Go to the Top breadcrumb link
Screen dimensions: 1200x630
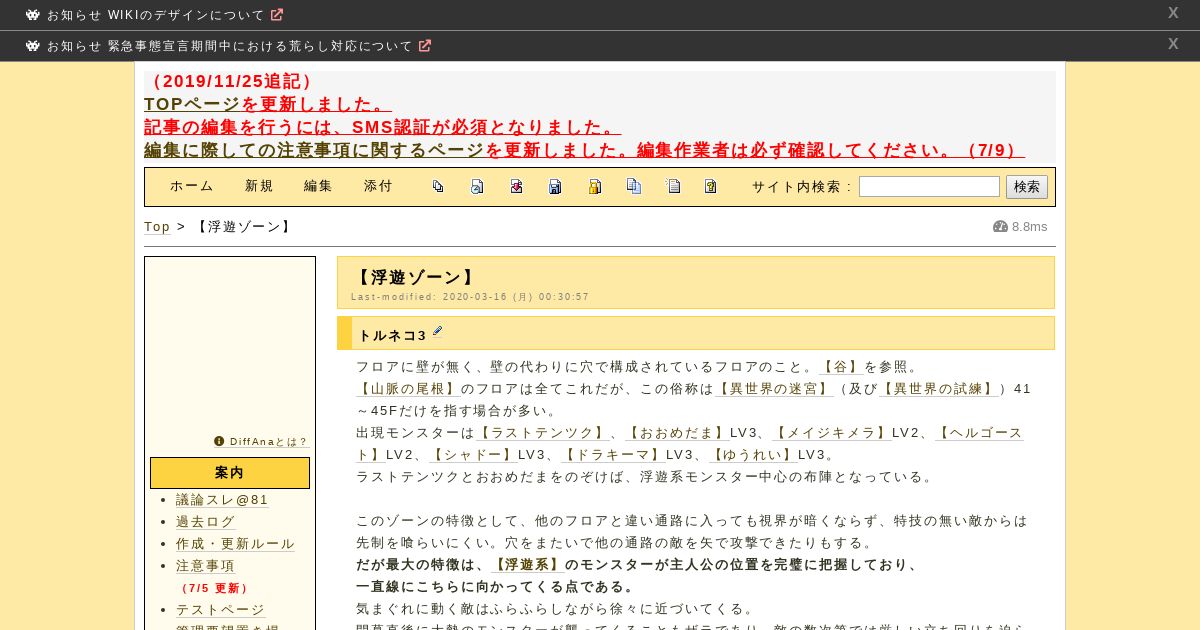[x=157, y=227]
